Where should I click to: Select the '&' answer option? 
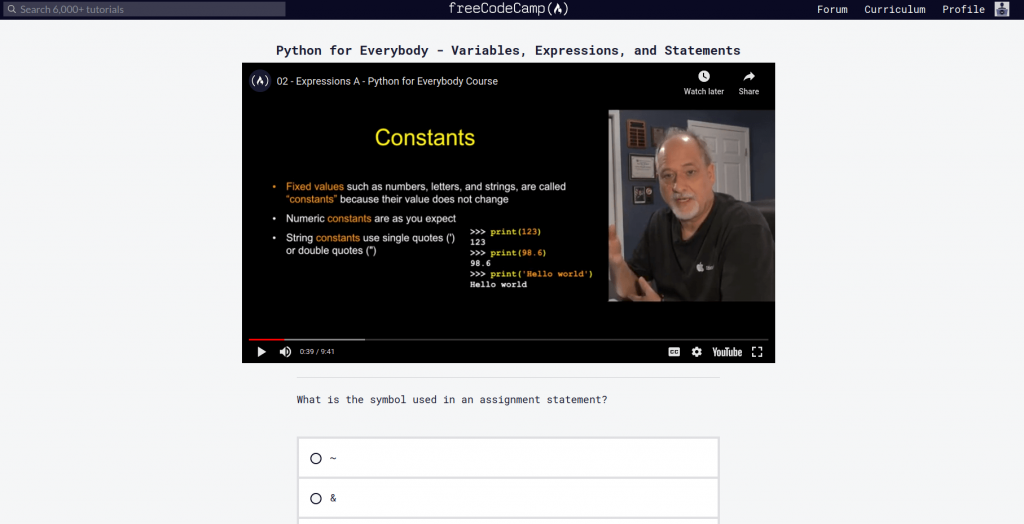pyautogui.click(x=508, y=498)
